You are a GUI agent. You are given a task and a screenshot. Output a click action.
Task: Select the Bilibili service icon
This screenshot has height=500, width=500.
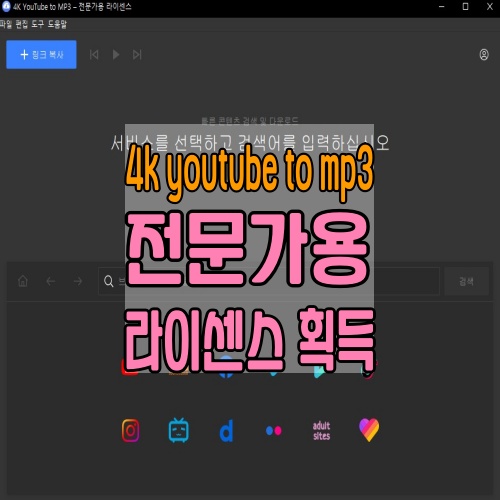[x=179, y=430]
